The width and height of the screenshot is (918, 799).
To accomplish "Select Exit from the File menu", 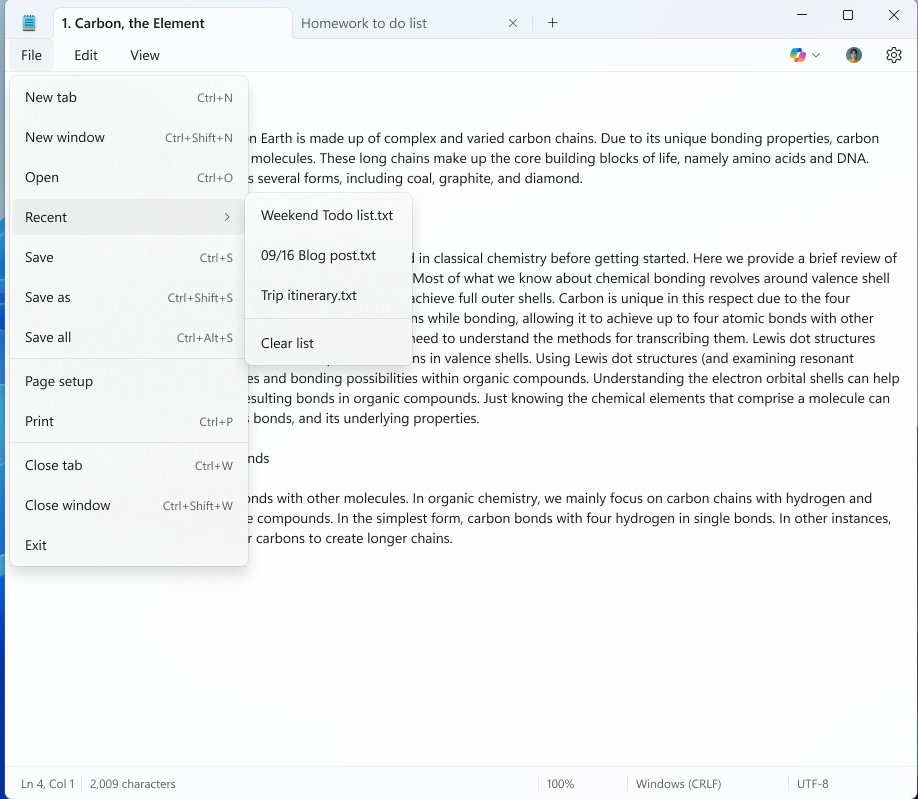I will pyautogui.click(x=129, y=545).
